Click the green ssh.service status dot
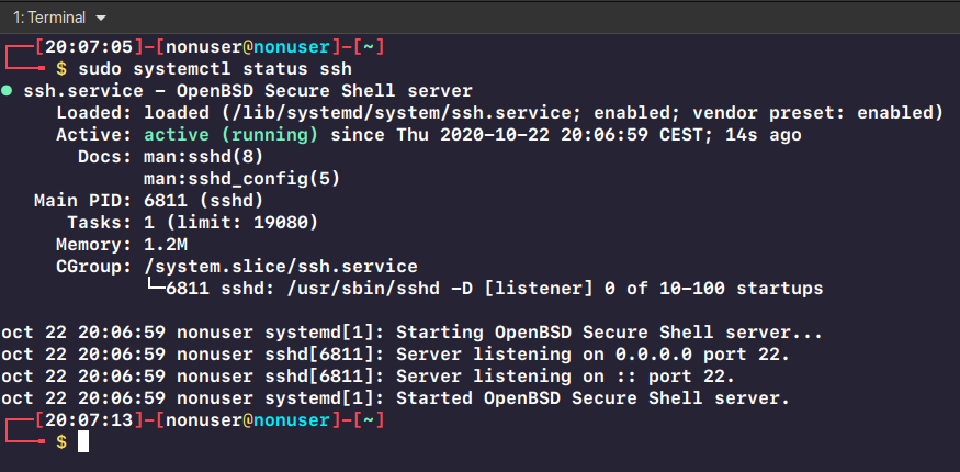 [7, 91]
